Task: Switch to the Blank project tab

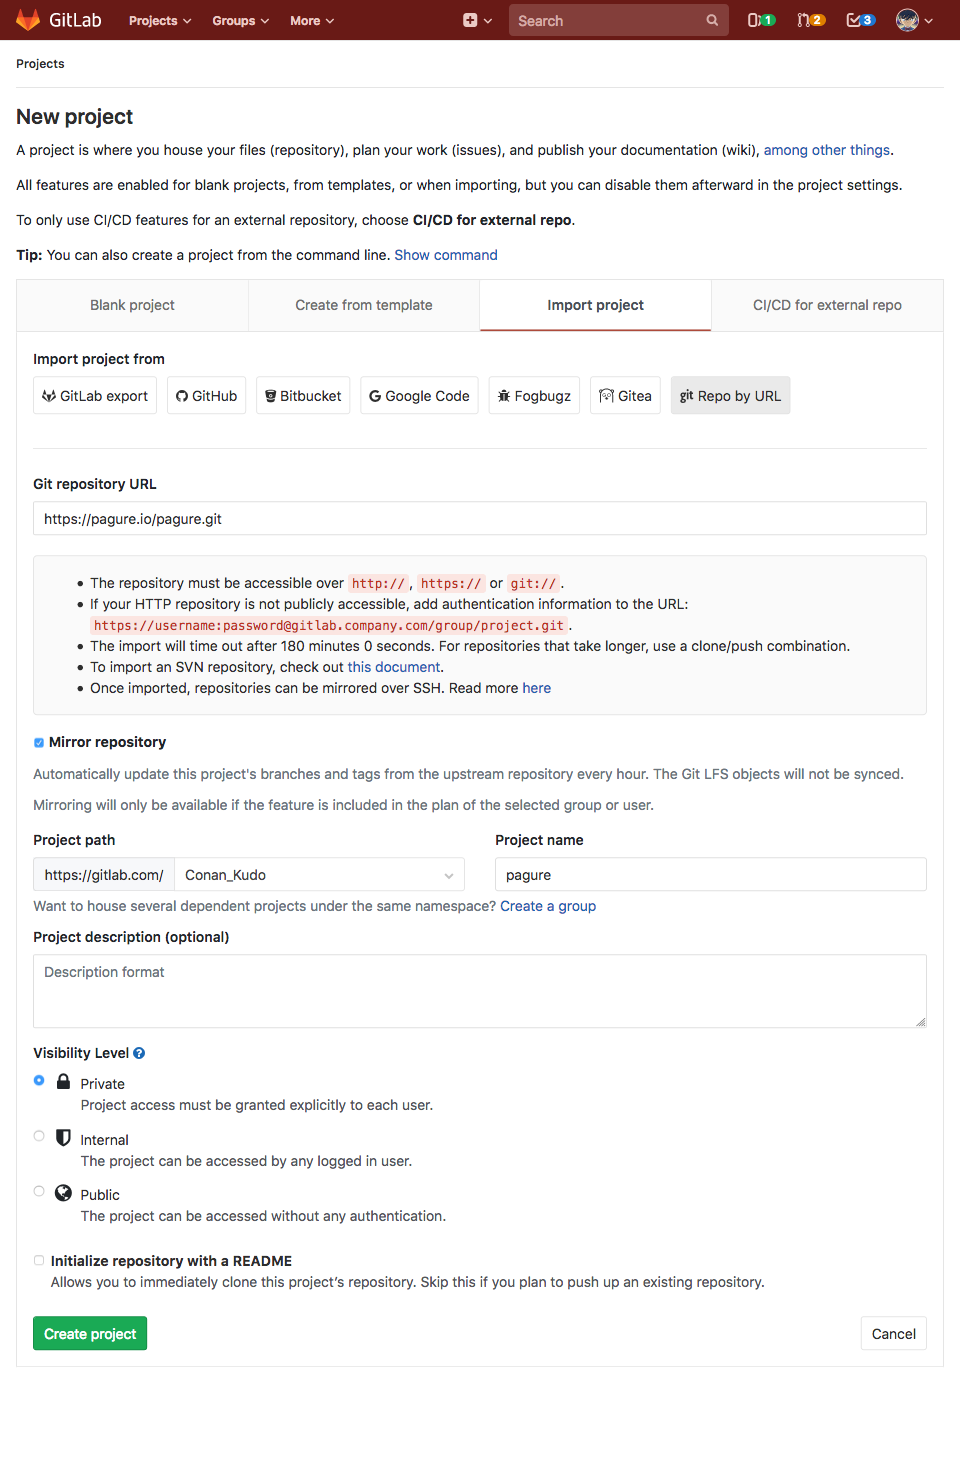Action: coord(132,305)
